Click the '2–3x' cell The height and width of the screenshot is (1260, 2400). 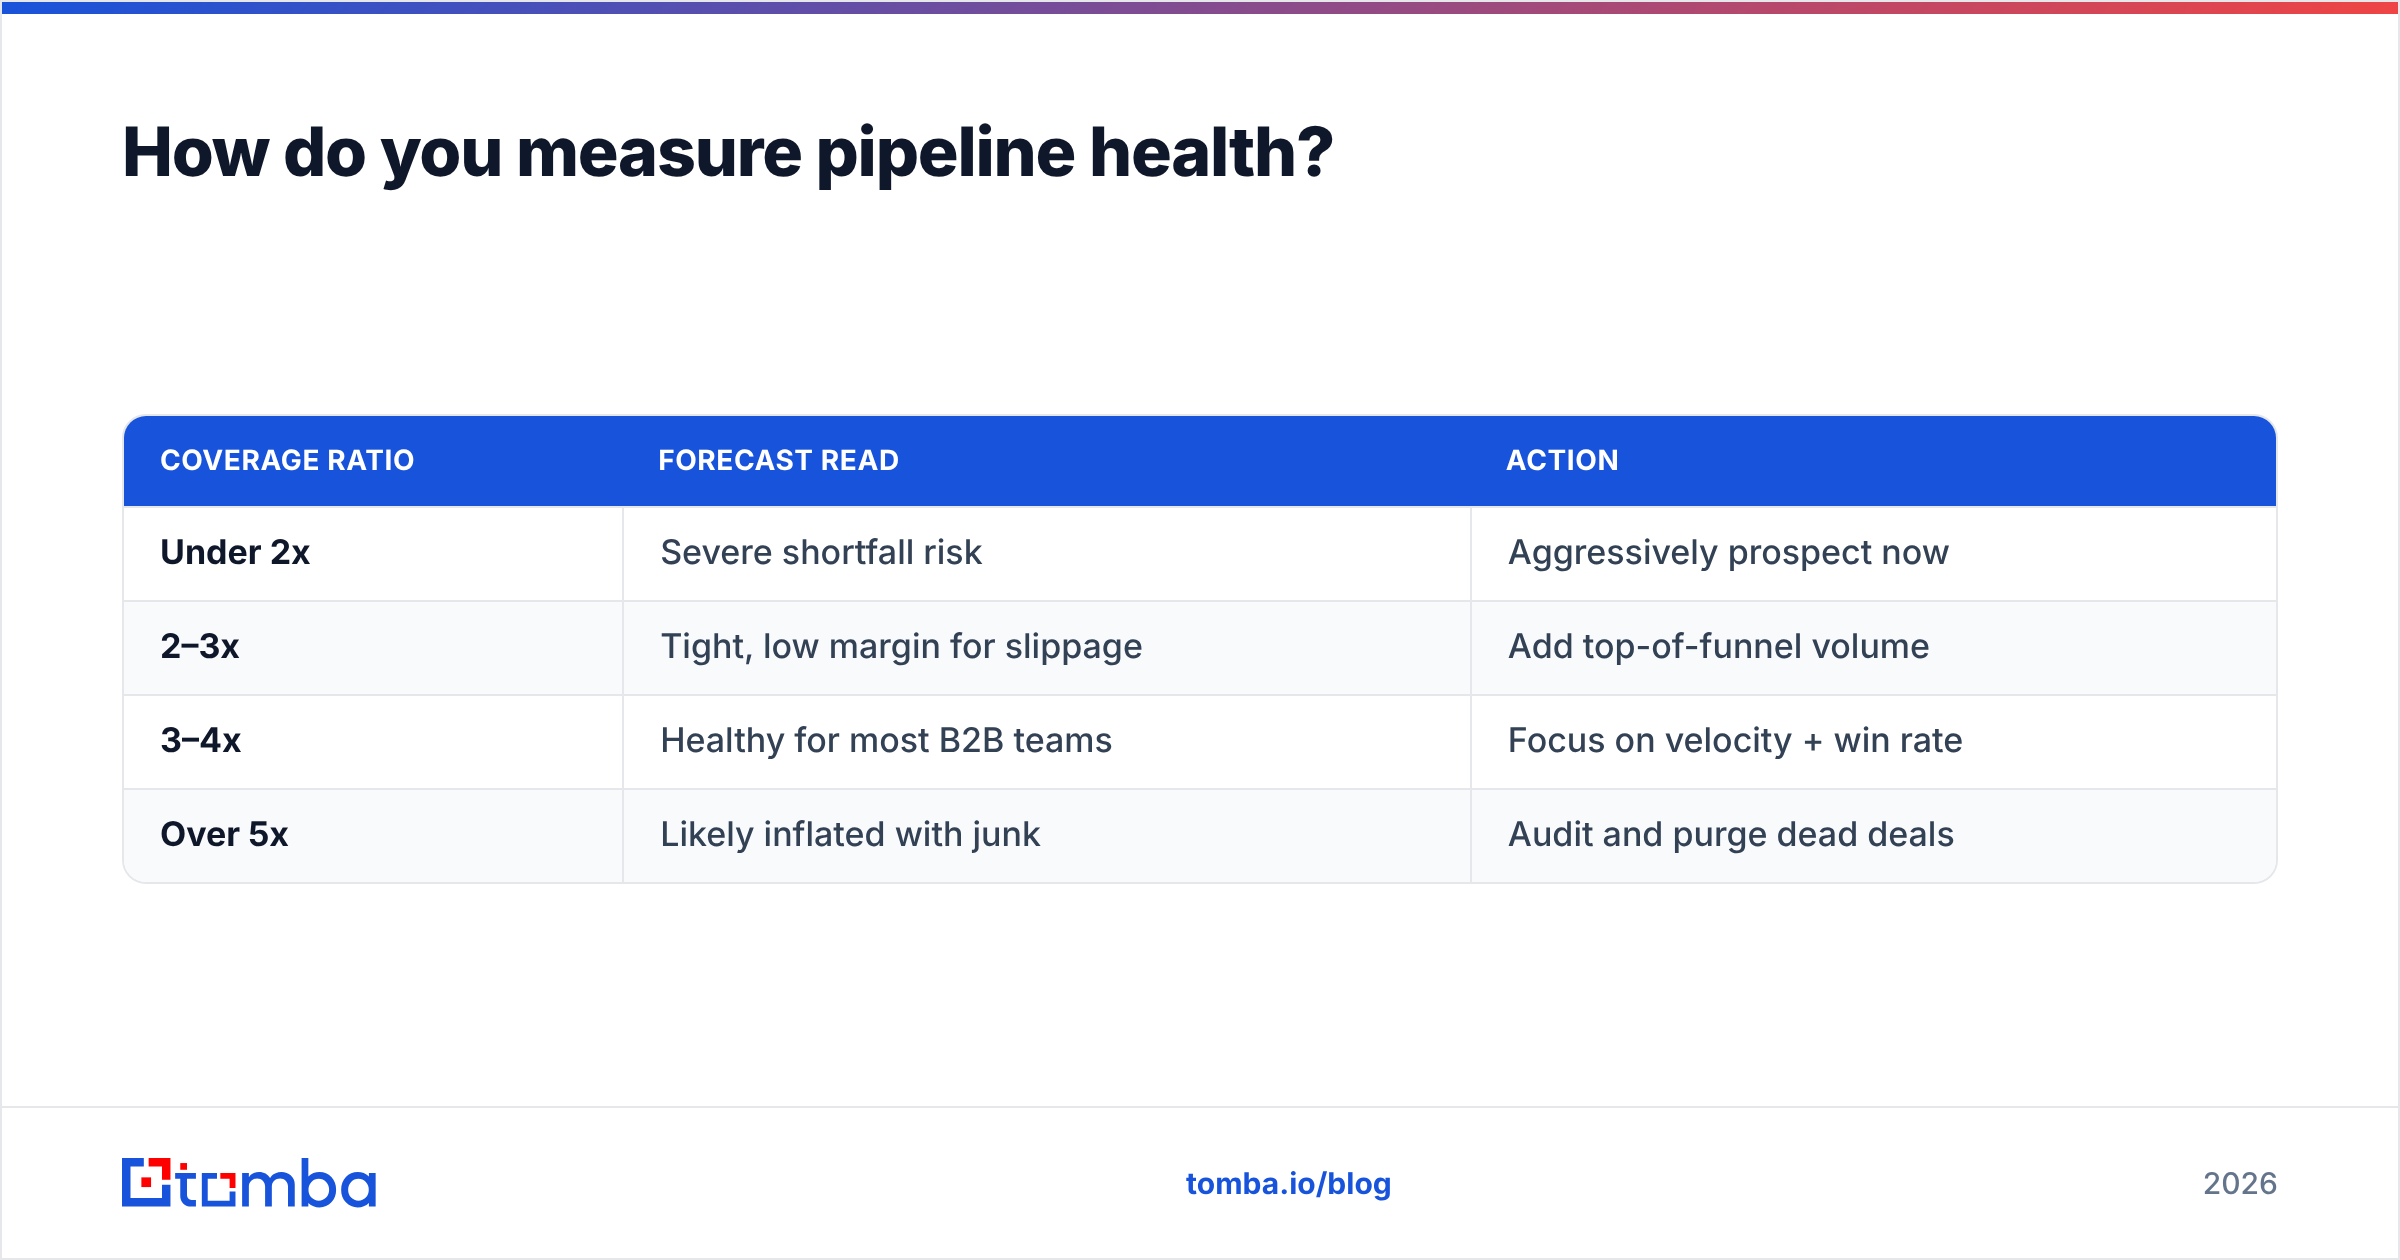pos(373,647)
